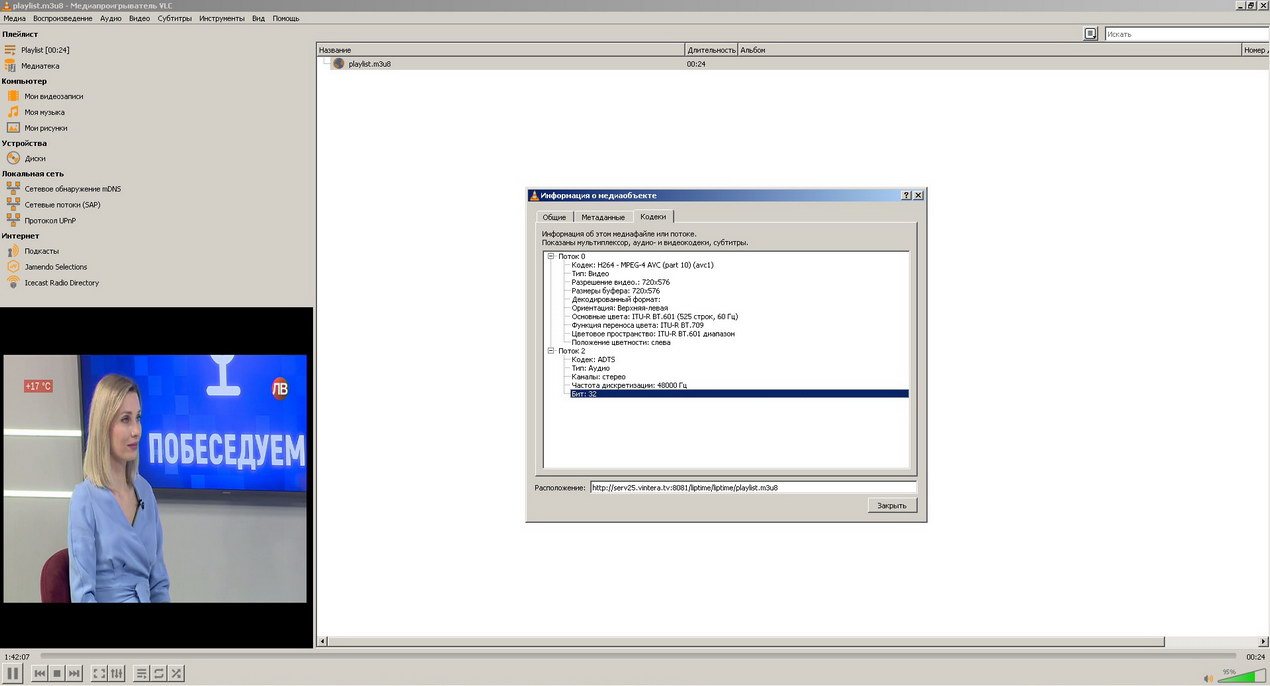Open Icecast Radio Directory
Viewport: 1270px width, 686px height.
[62, 283]
